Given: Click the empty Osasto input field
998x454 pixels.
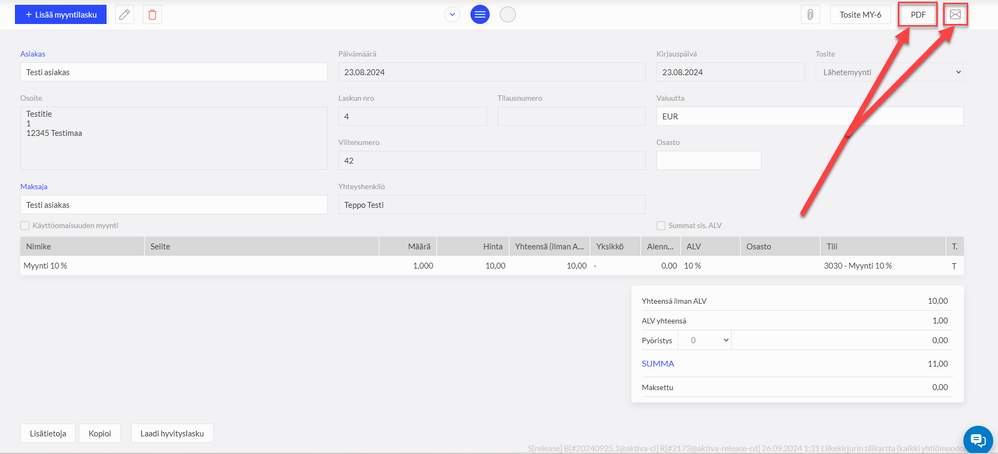Looking at the screenshot, I should (708, 160).
